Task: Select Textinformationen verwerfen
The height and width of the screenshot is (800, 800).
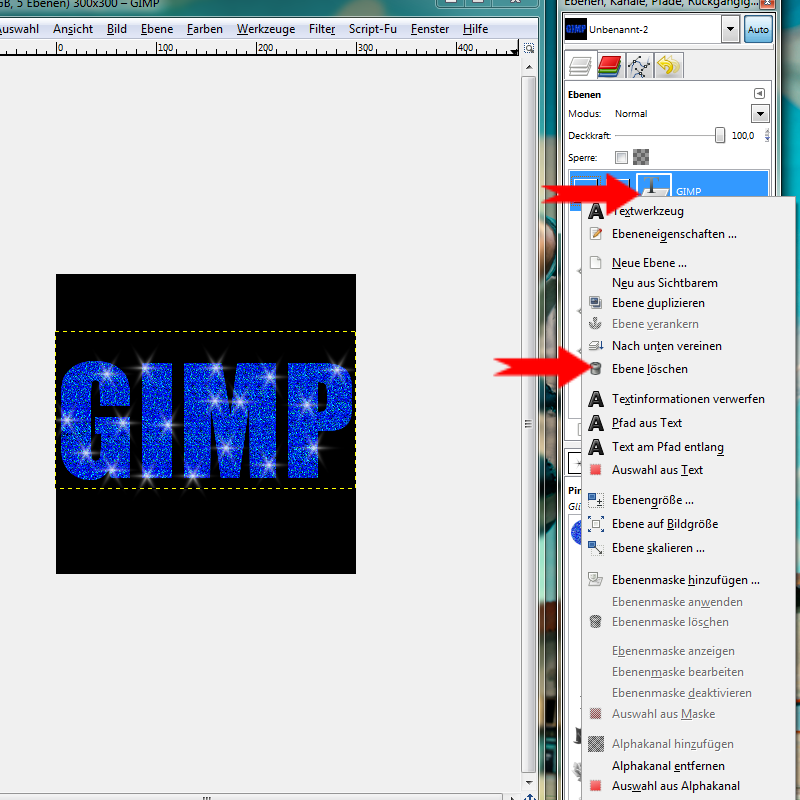Action: 687,399
